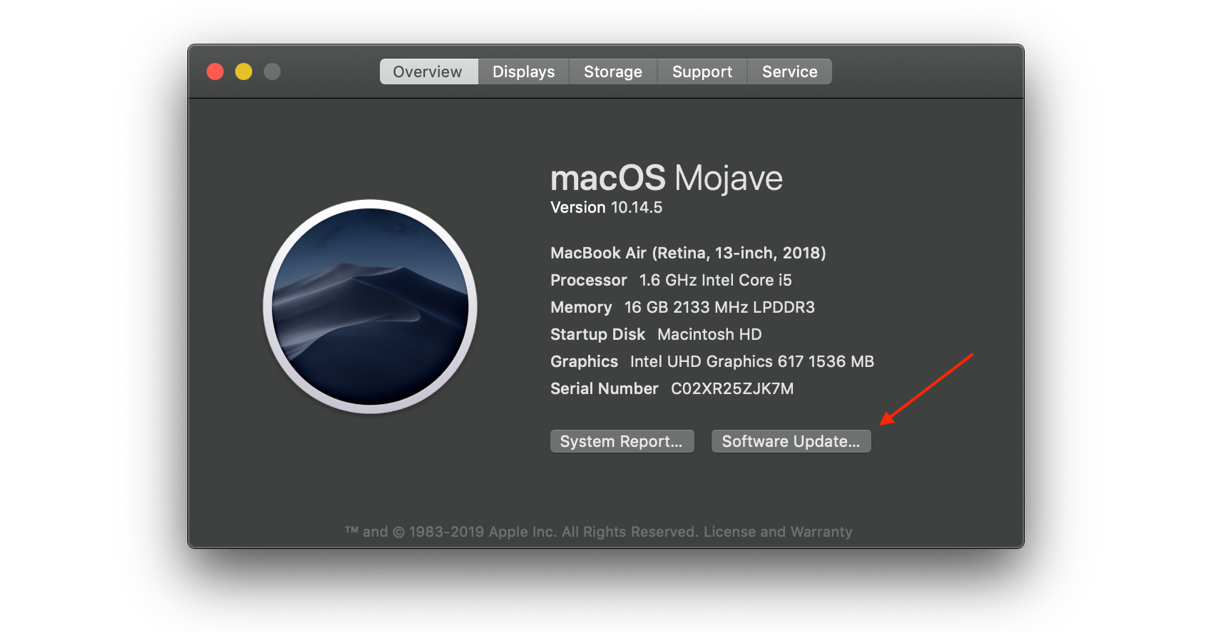Click the Macintosh HD startup disk value
The height and width of the screenshot is (632, 1214).
tap(709, 334)
